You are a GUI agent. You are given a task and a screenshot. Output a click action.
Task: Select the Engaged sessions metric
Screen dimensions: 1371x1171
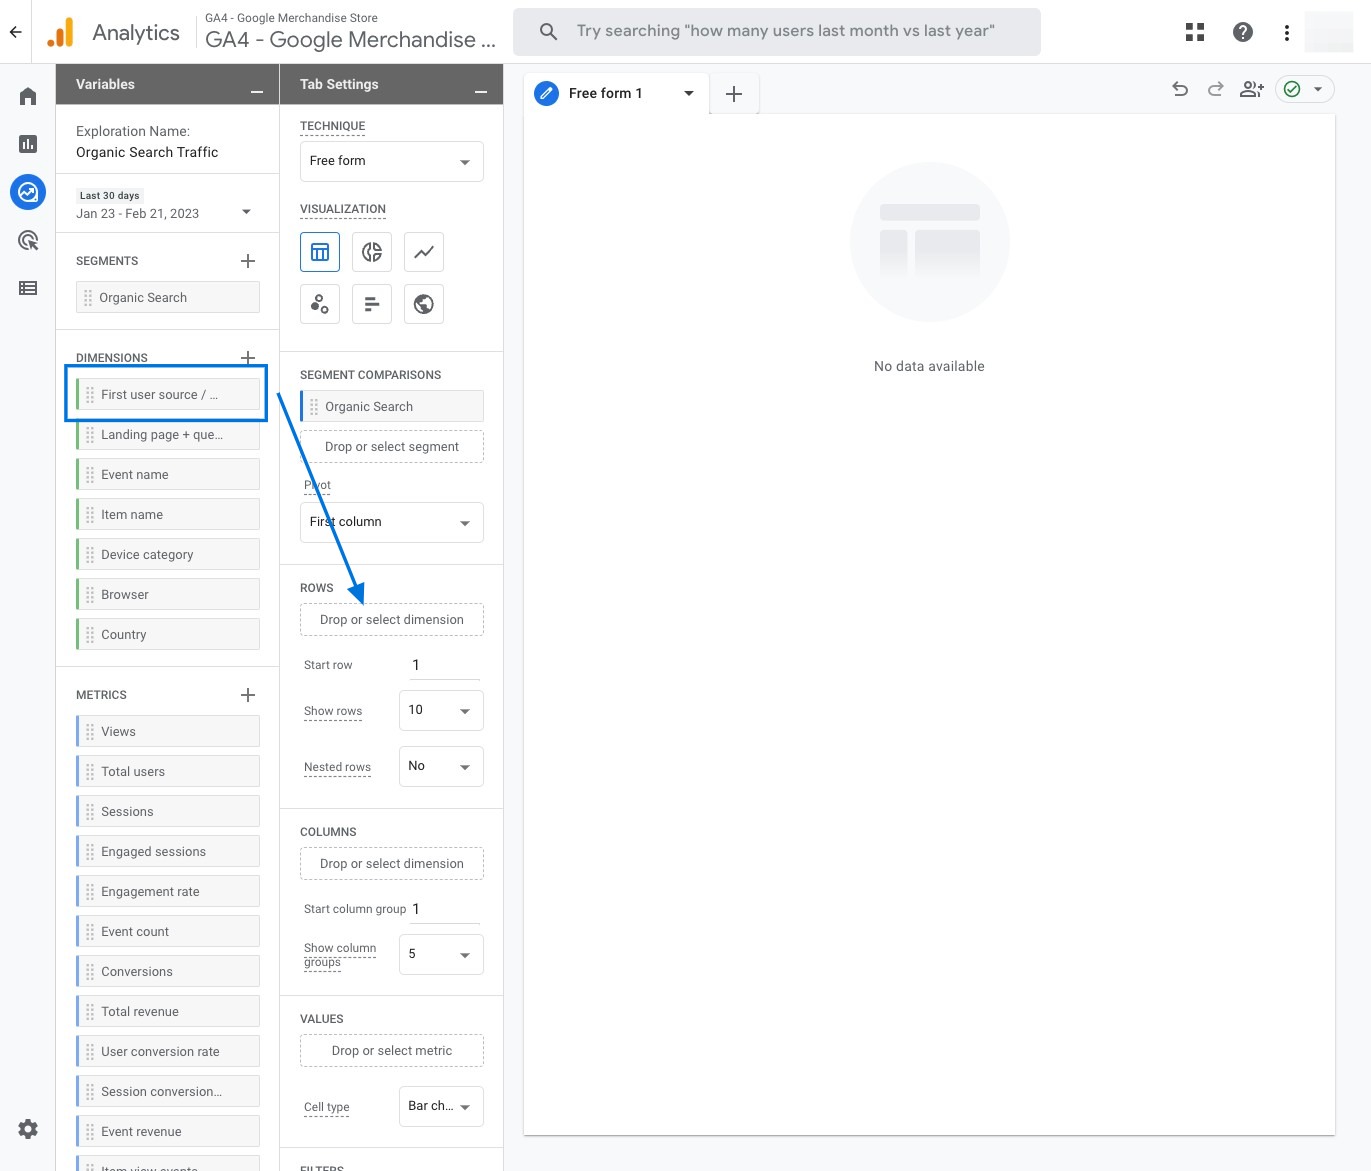coord(168,852)
